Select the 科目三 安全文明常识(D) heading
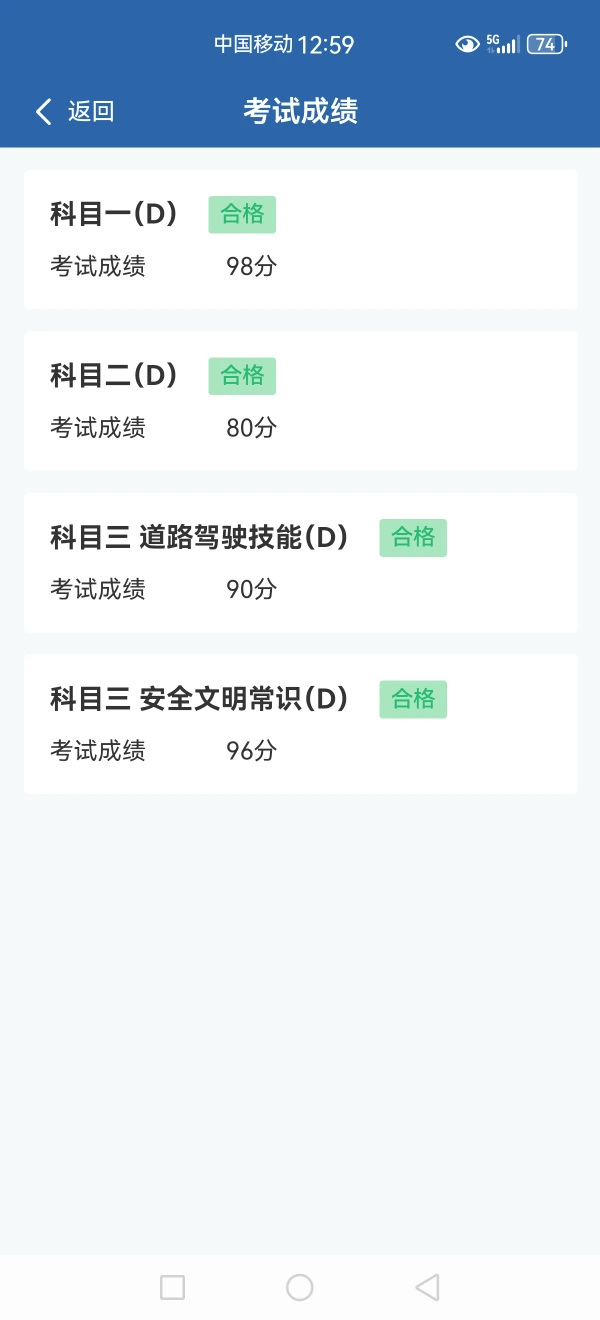Viewport: 600px width, 1320px height. click(199, 700)
